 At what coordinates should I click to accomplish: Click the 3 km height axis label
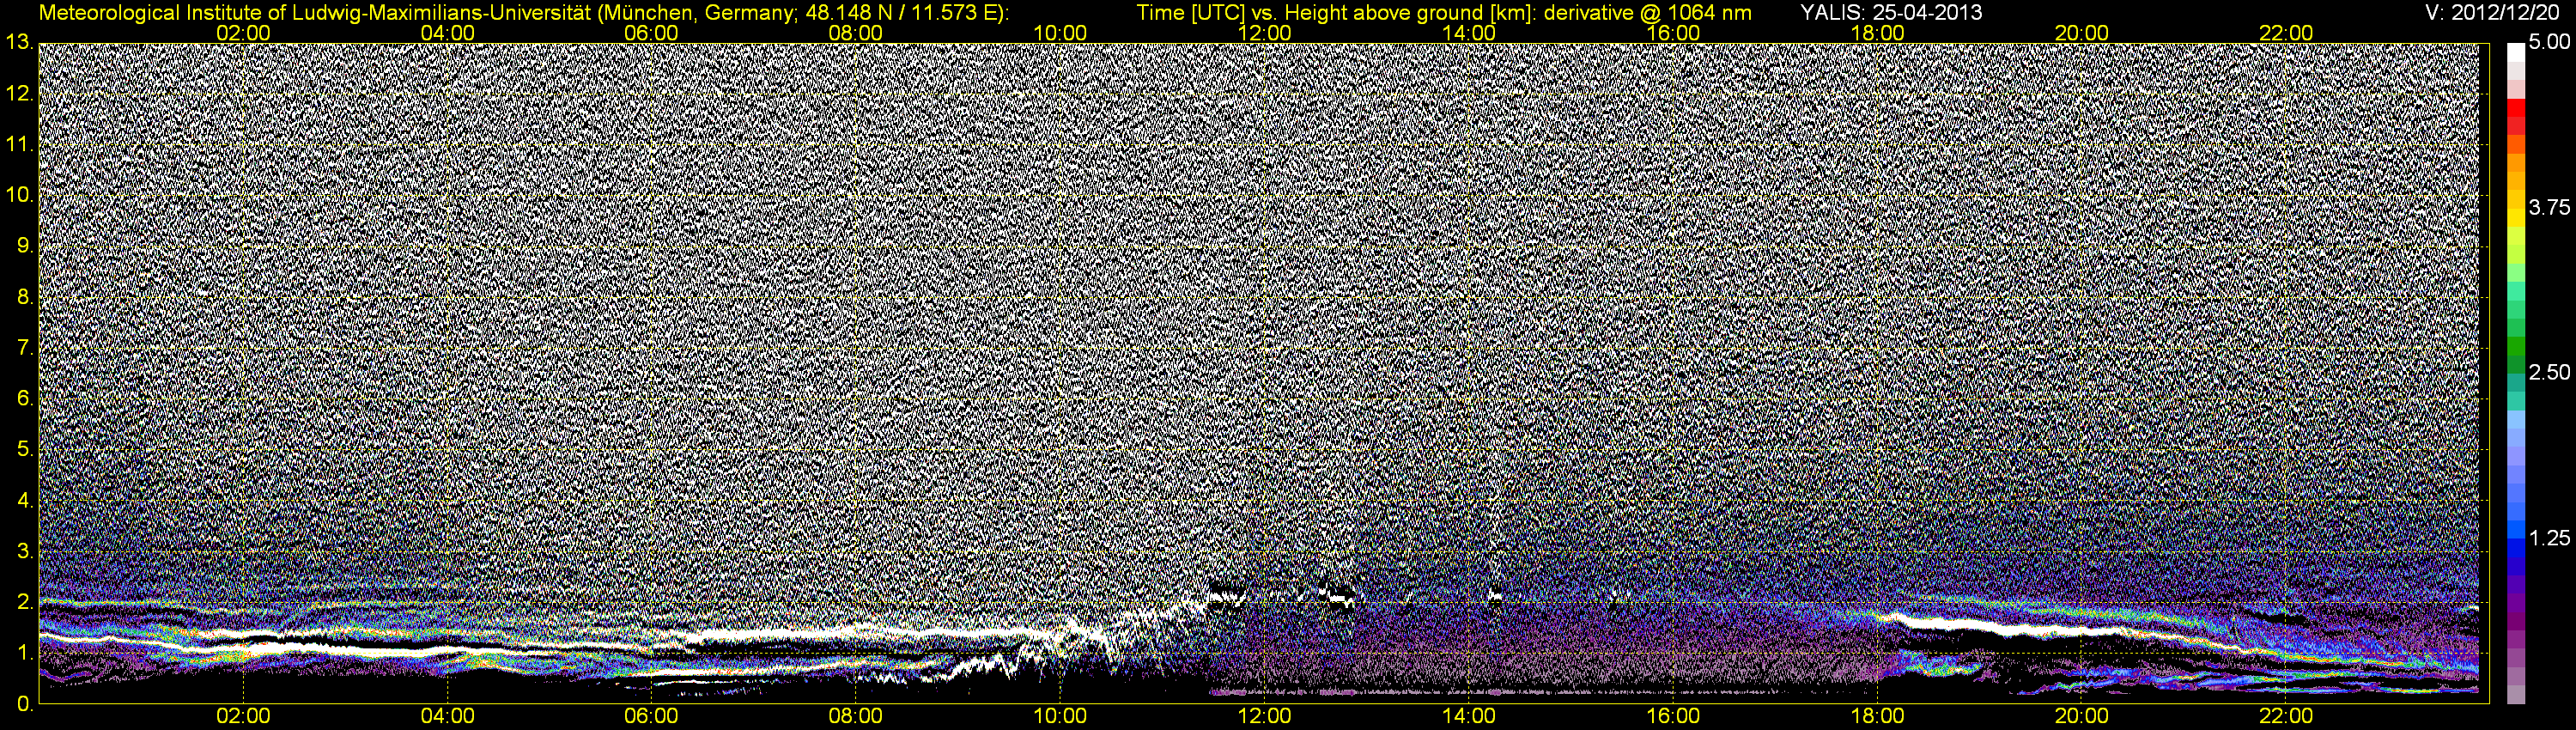coord(24,551)
